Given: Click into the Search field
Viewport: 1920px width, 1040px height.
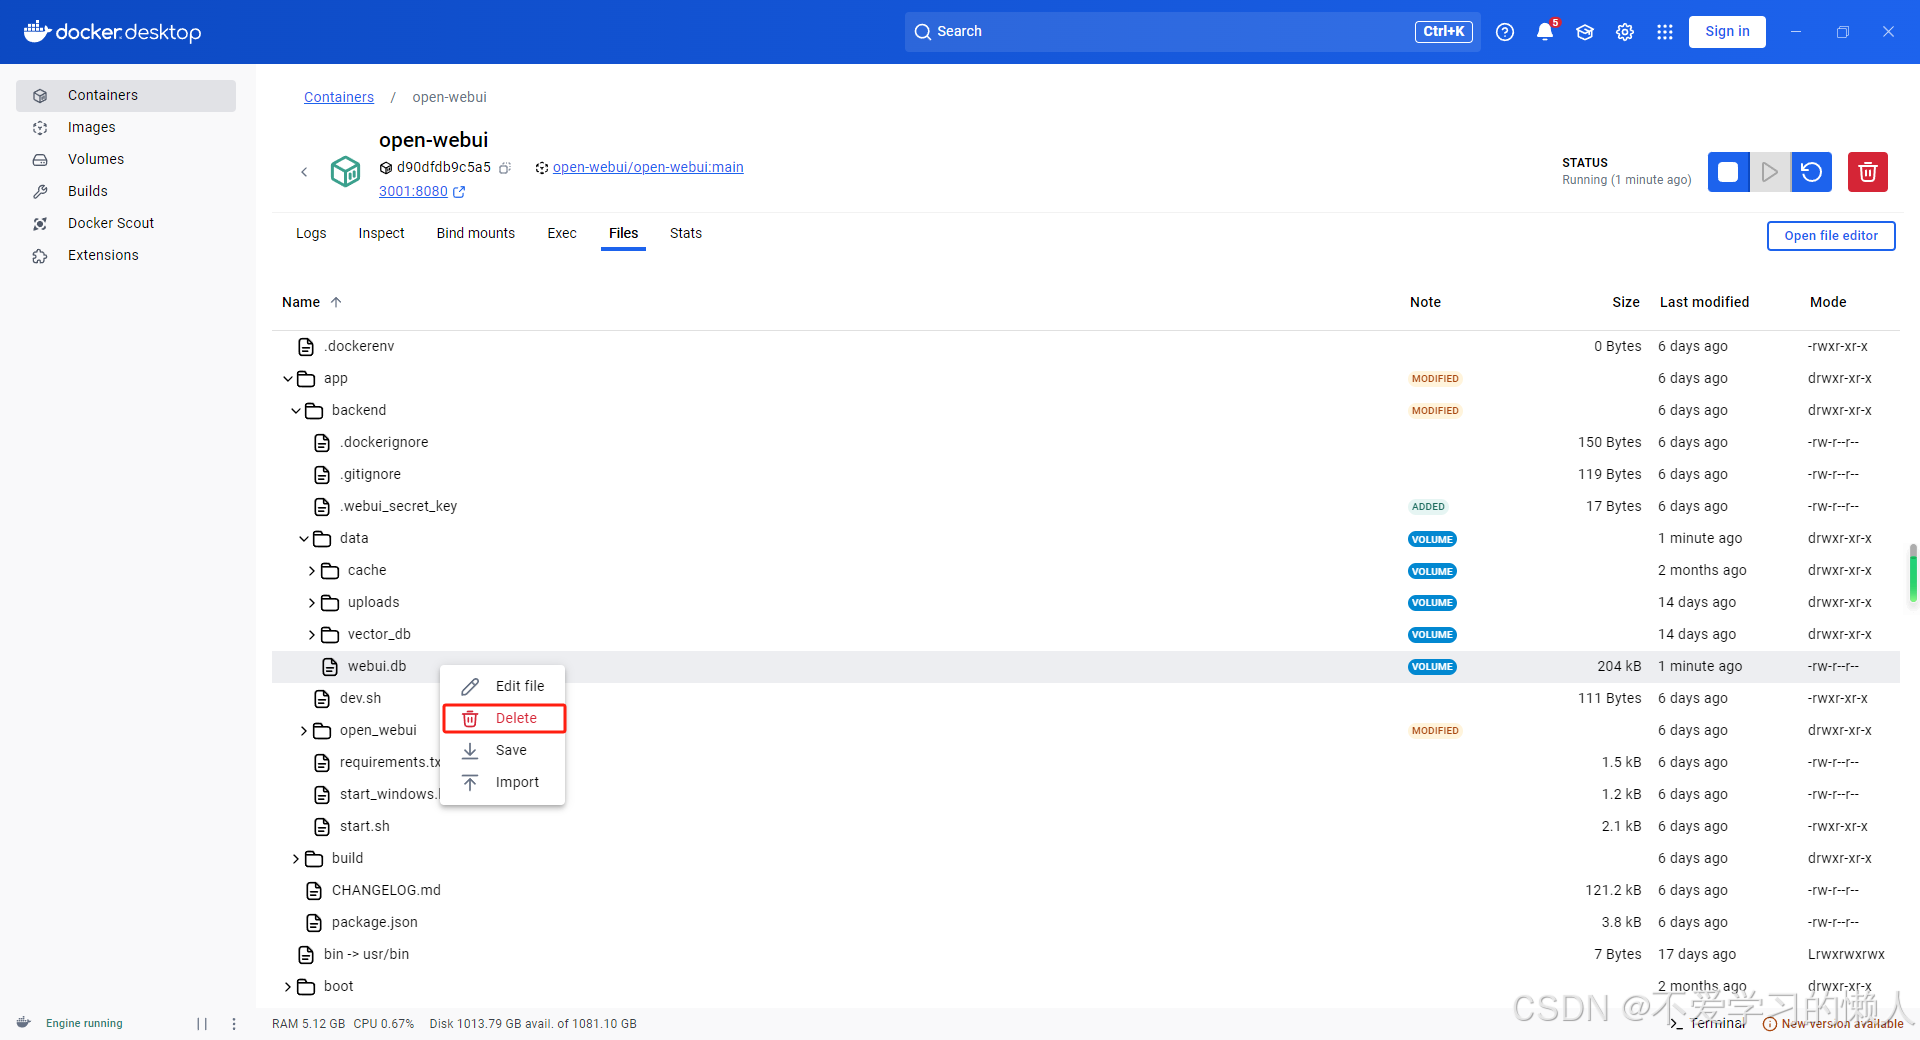Looking at the screenshot, I should click(x=1194, y=32).
